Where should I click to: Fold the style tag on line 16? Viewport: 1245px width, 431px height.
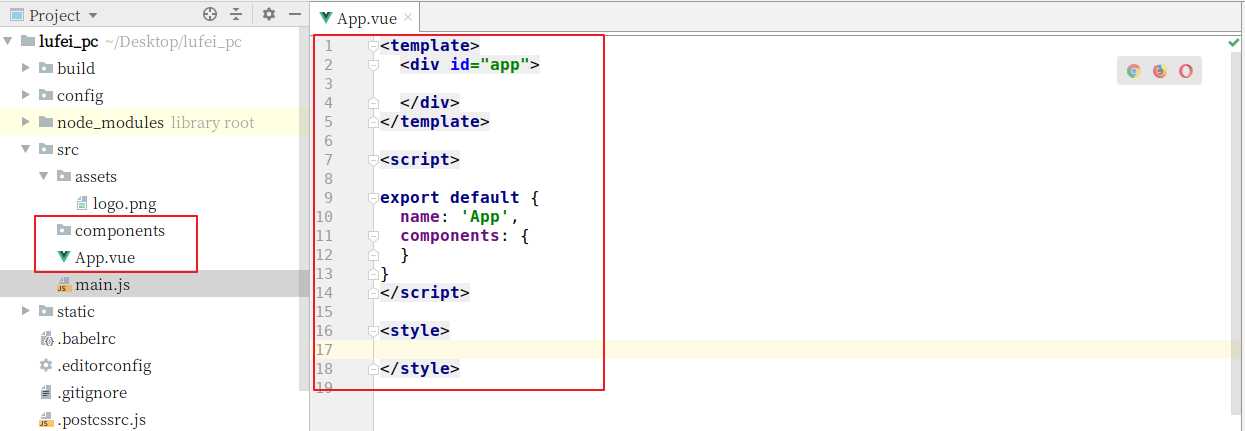[373, 331]
